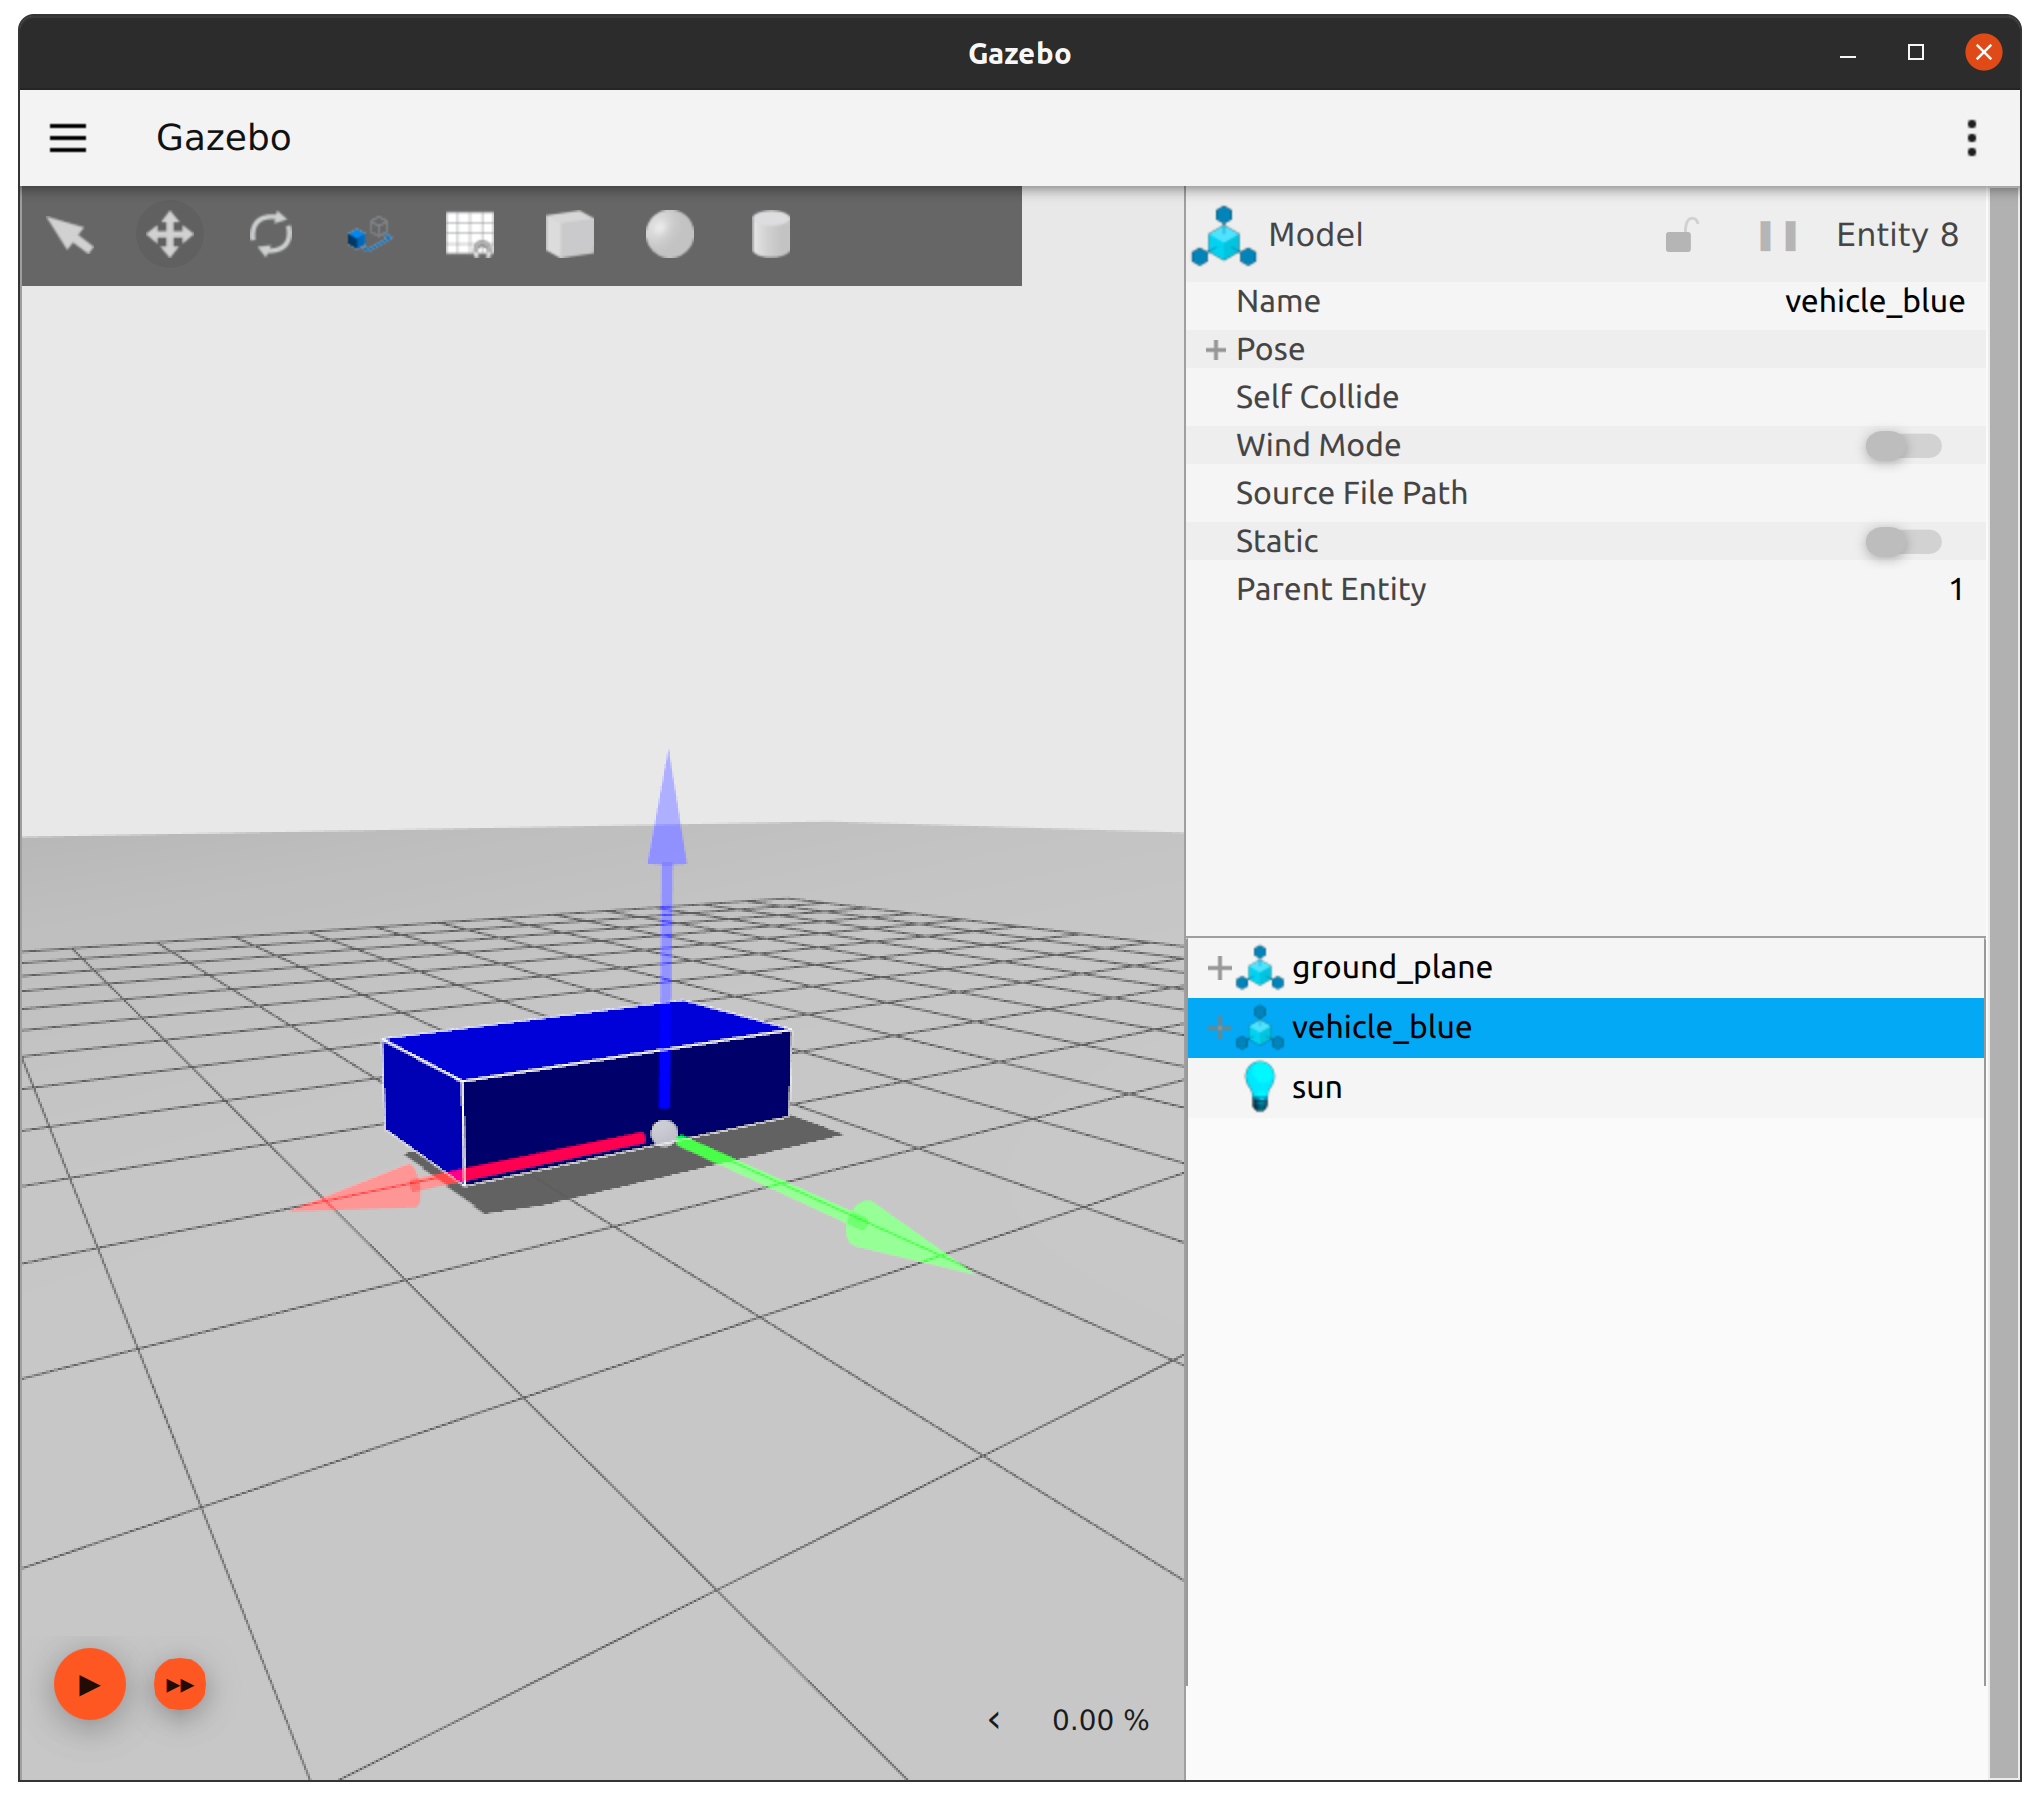Open the vertical three-dot plugins menu

point(1971,138)
